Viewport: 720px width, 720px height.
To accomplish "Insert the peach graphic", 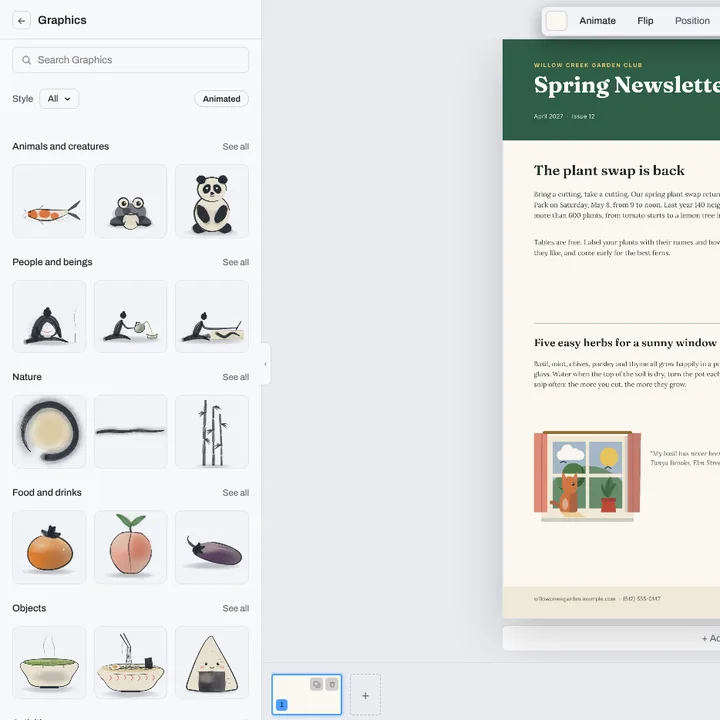I will 130,547.
